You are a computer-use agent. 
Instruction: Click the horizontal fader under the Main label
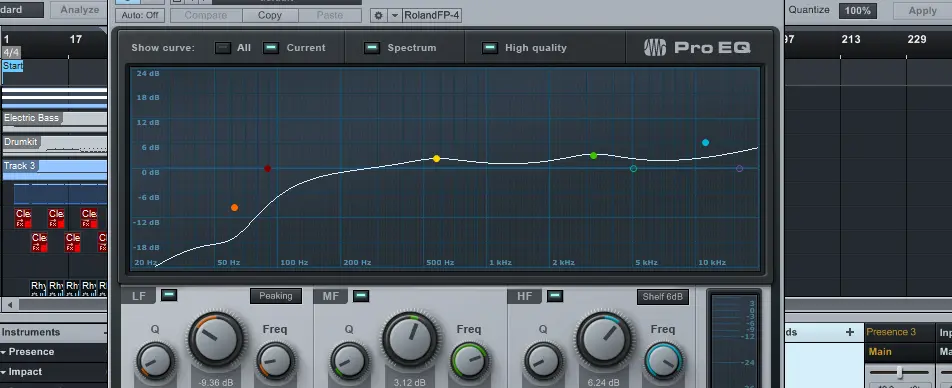(x=900, y=372)
